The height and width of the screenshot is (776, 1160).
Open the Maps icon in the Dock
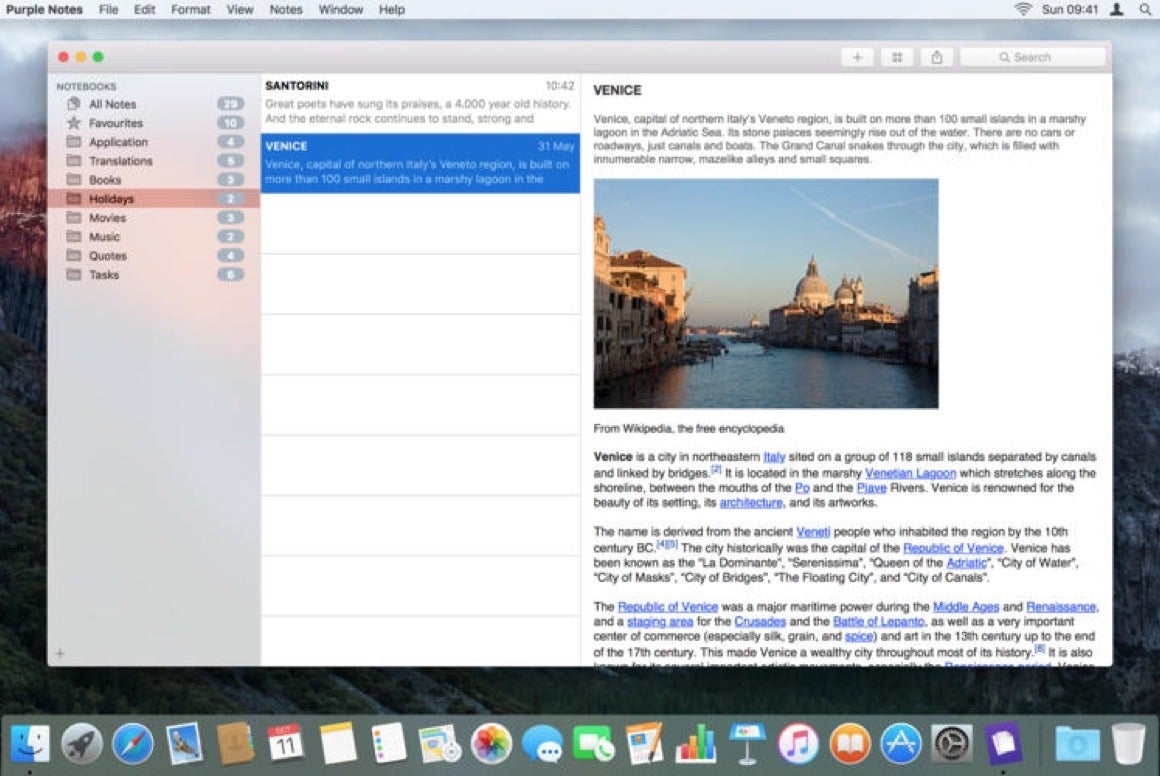coord(439,743)
